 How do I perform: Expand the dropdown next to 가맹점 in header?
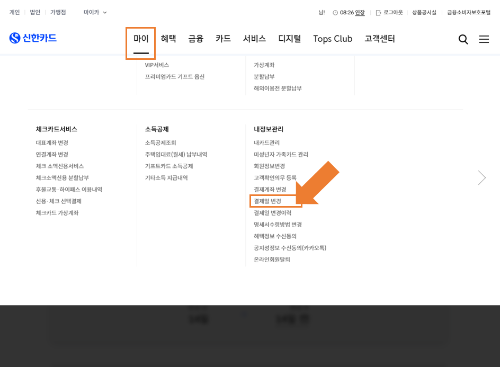pos(95,12)
